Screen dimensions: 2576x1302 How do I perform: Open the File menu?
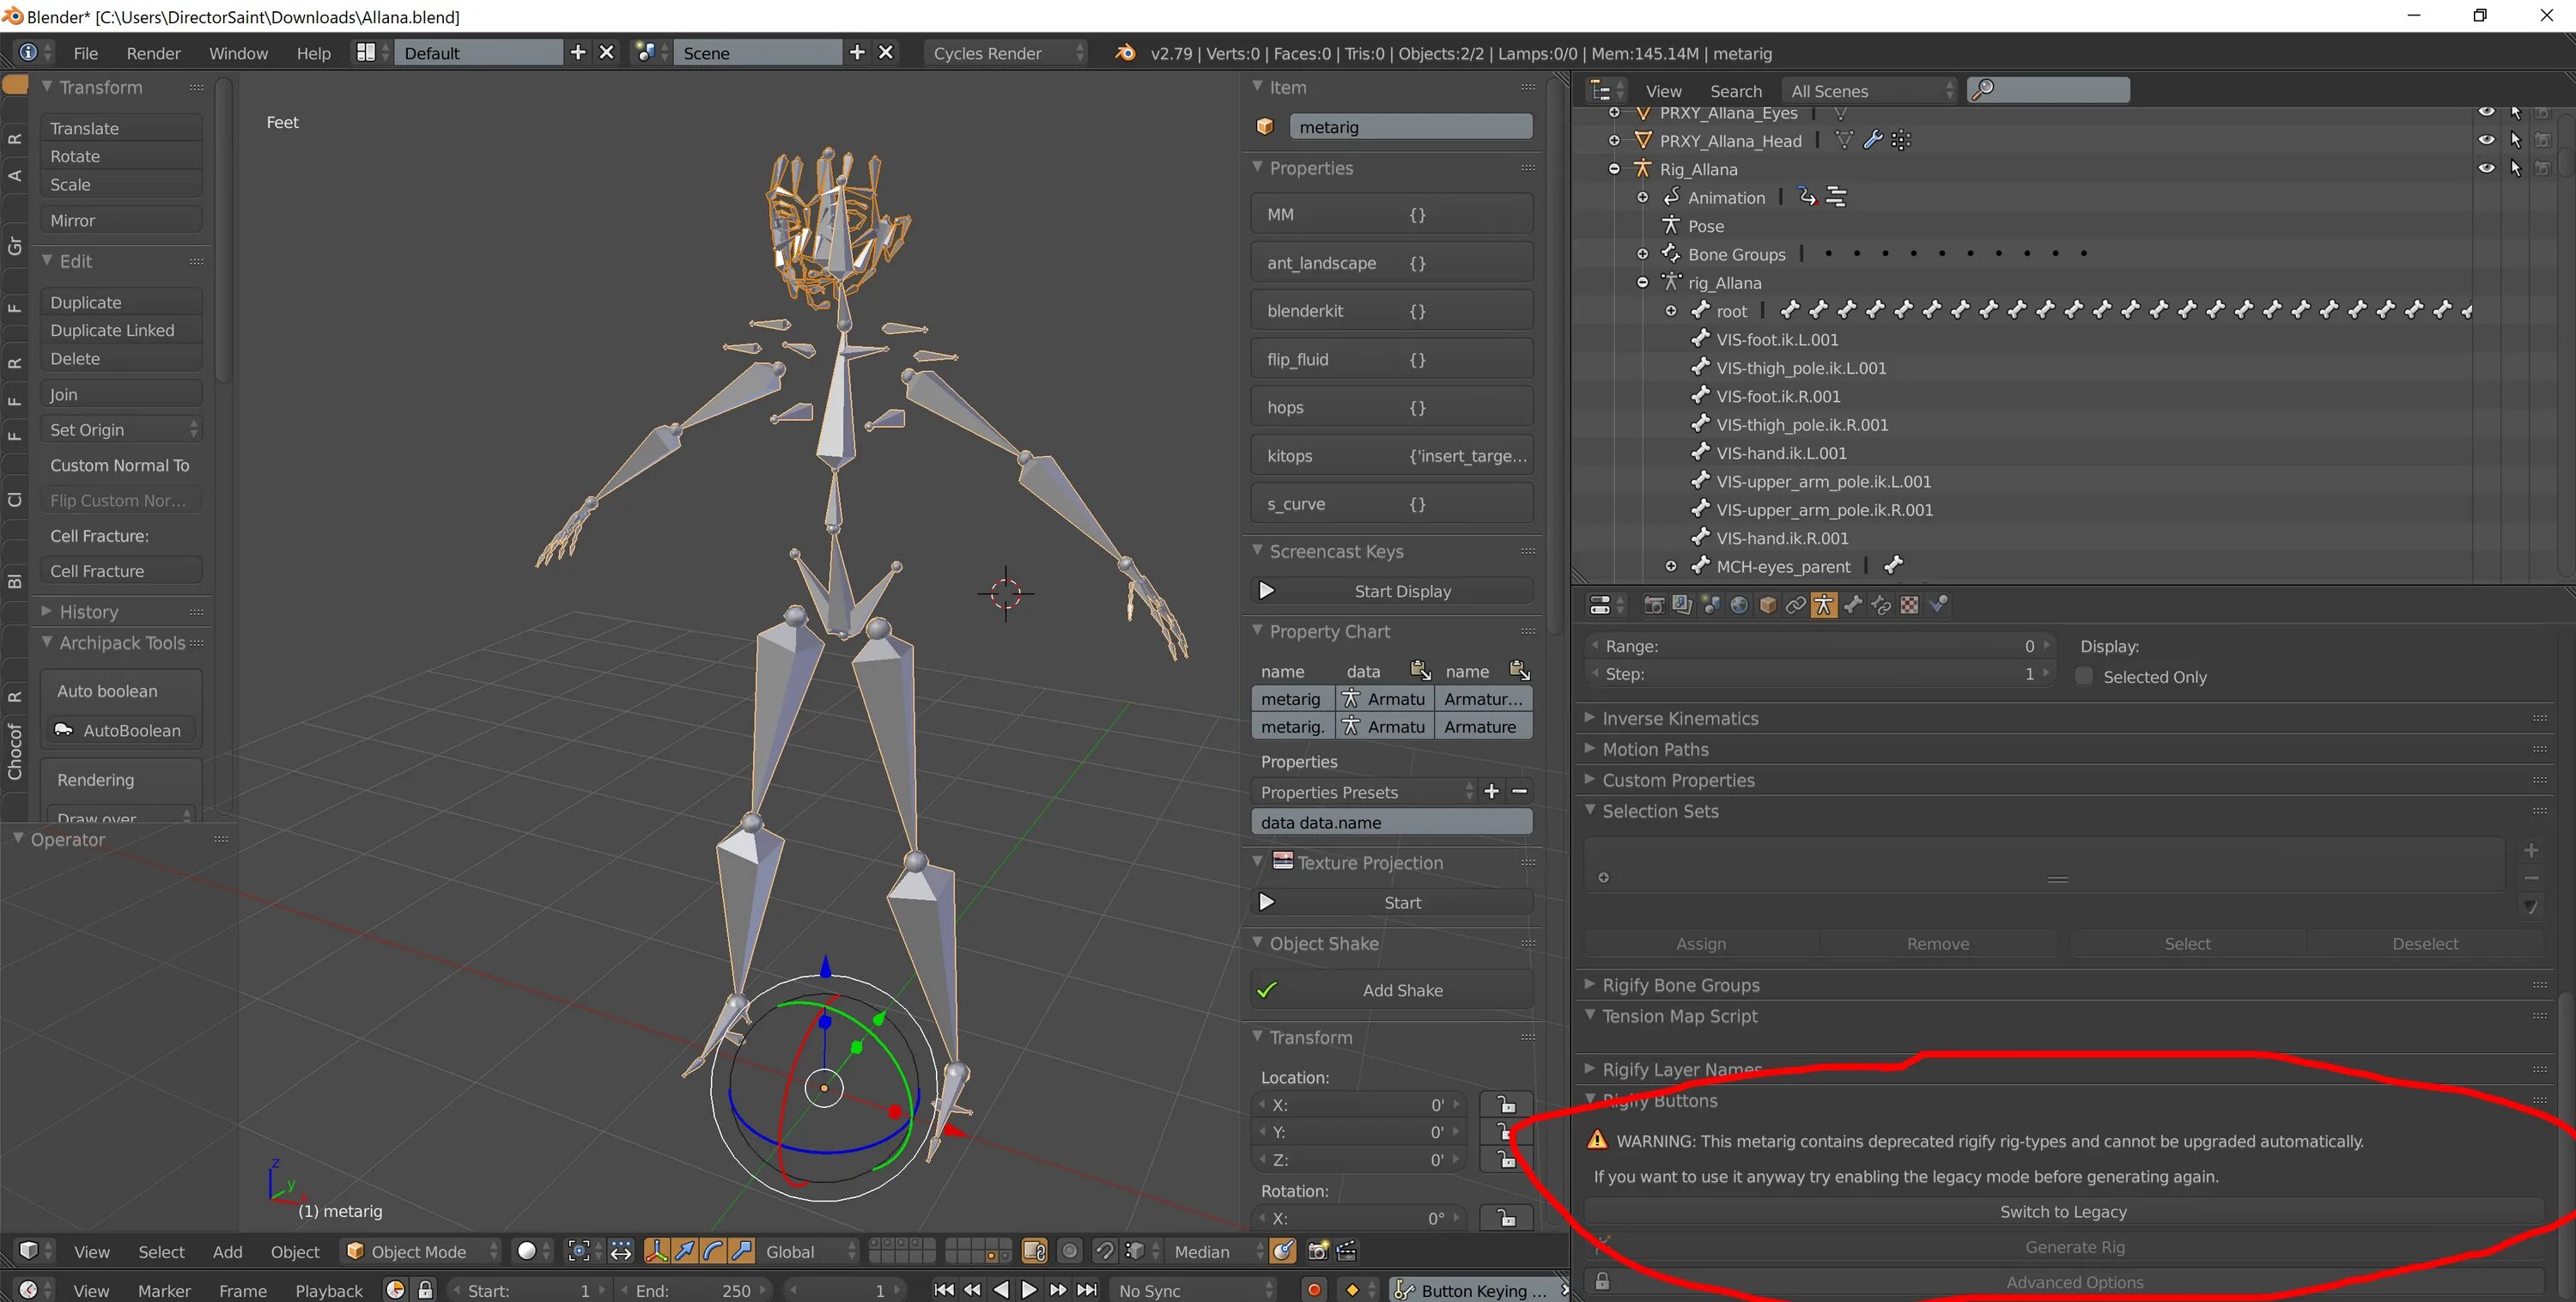86,52
